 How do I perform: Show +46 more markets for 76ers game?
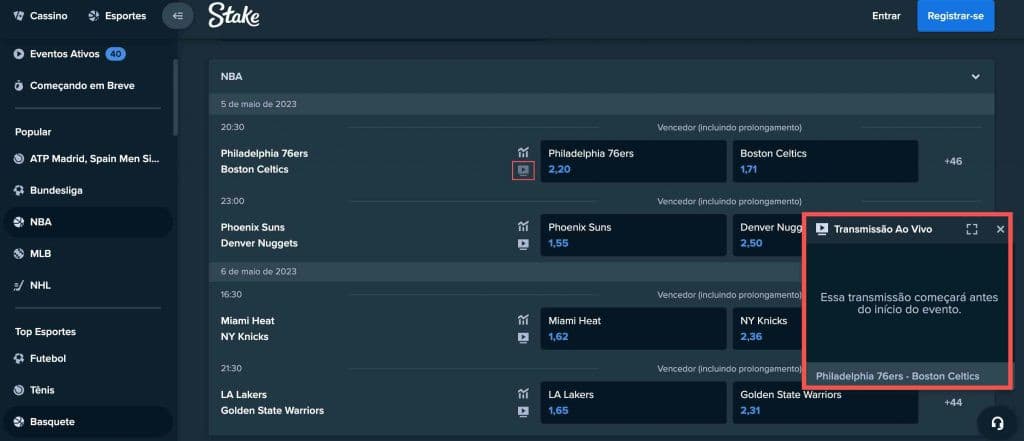click(x=953, y=161)
